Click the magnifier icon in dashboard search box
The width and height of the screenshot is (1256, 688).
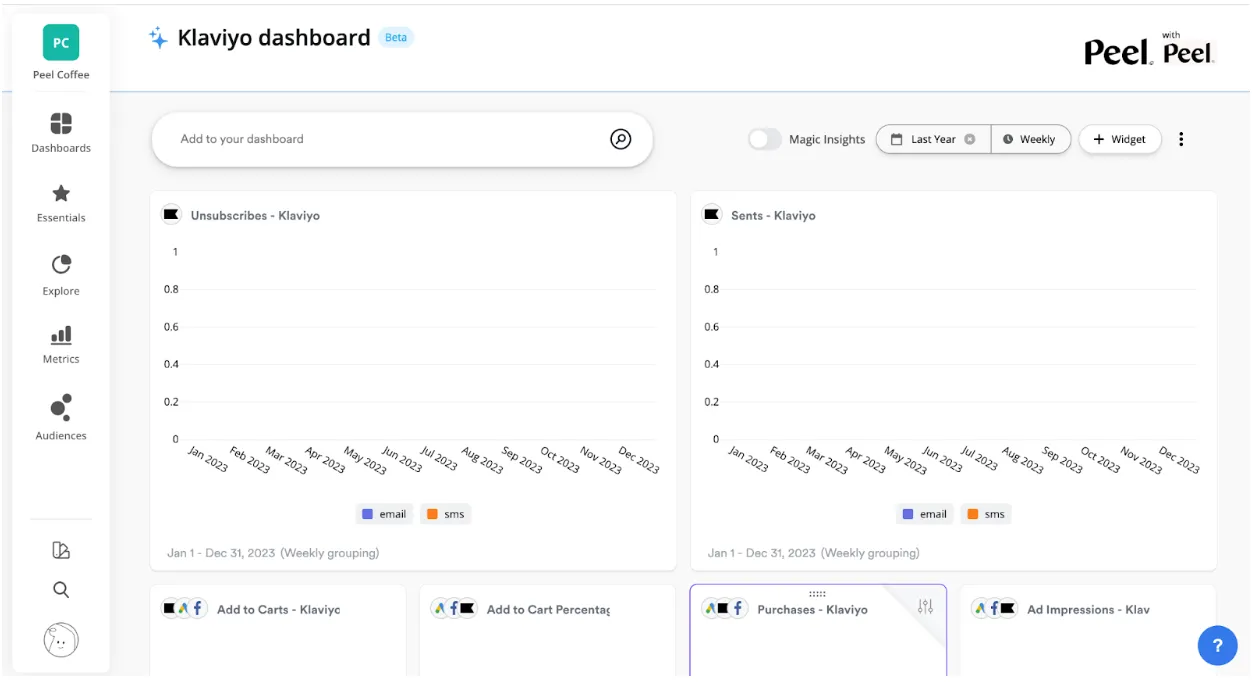tap(621, 139)
